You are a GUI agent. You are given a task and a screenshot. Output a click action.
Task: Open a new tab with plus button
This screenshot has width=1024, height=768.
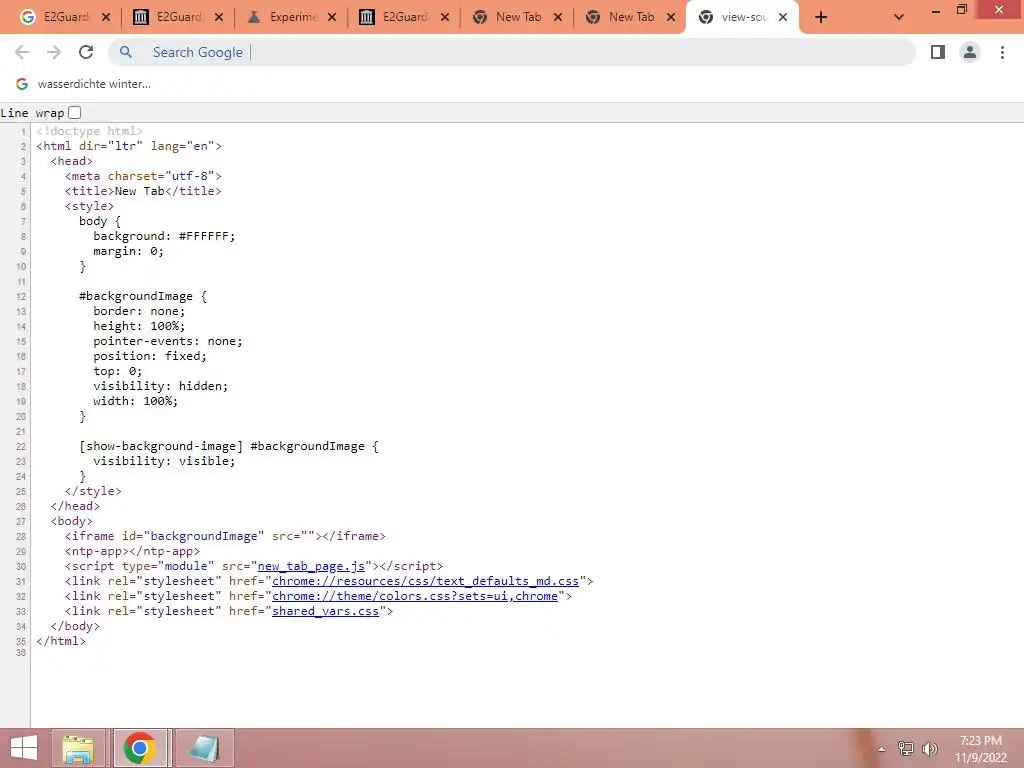coord(821,18)
